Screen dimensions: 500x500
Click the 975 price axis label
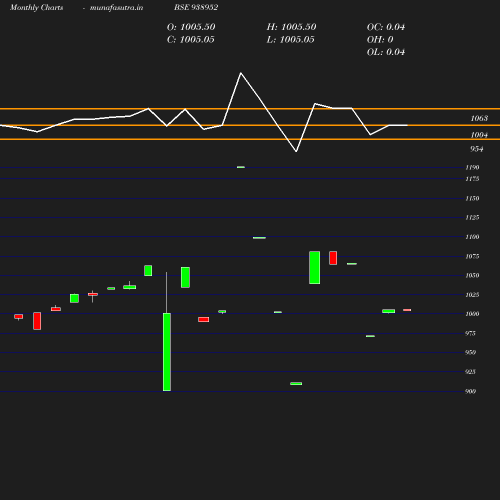tap(470, 333)
